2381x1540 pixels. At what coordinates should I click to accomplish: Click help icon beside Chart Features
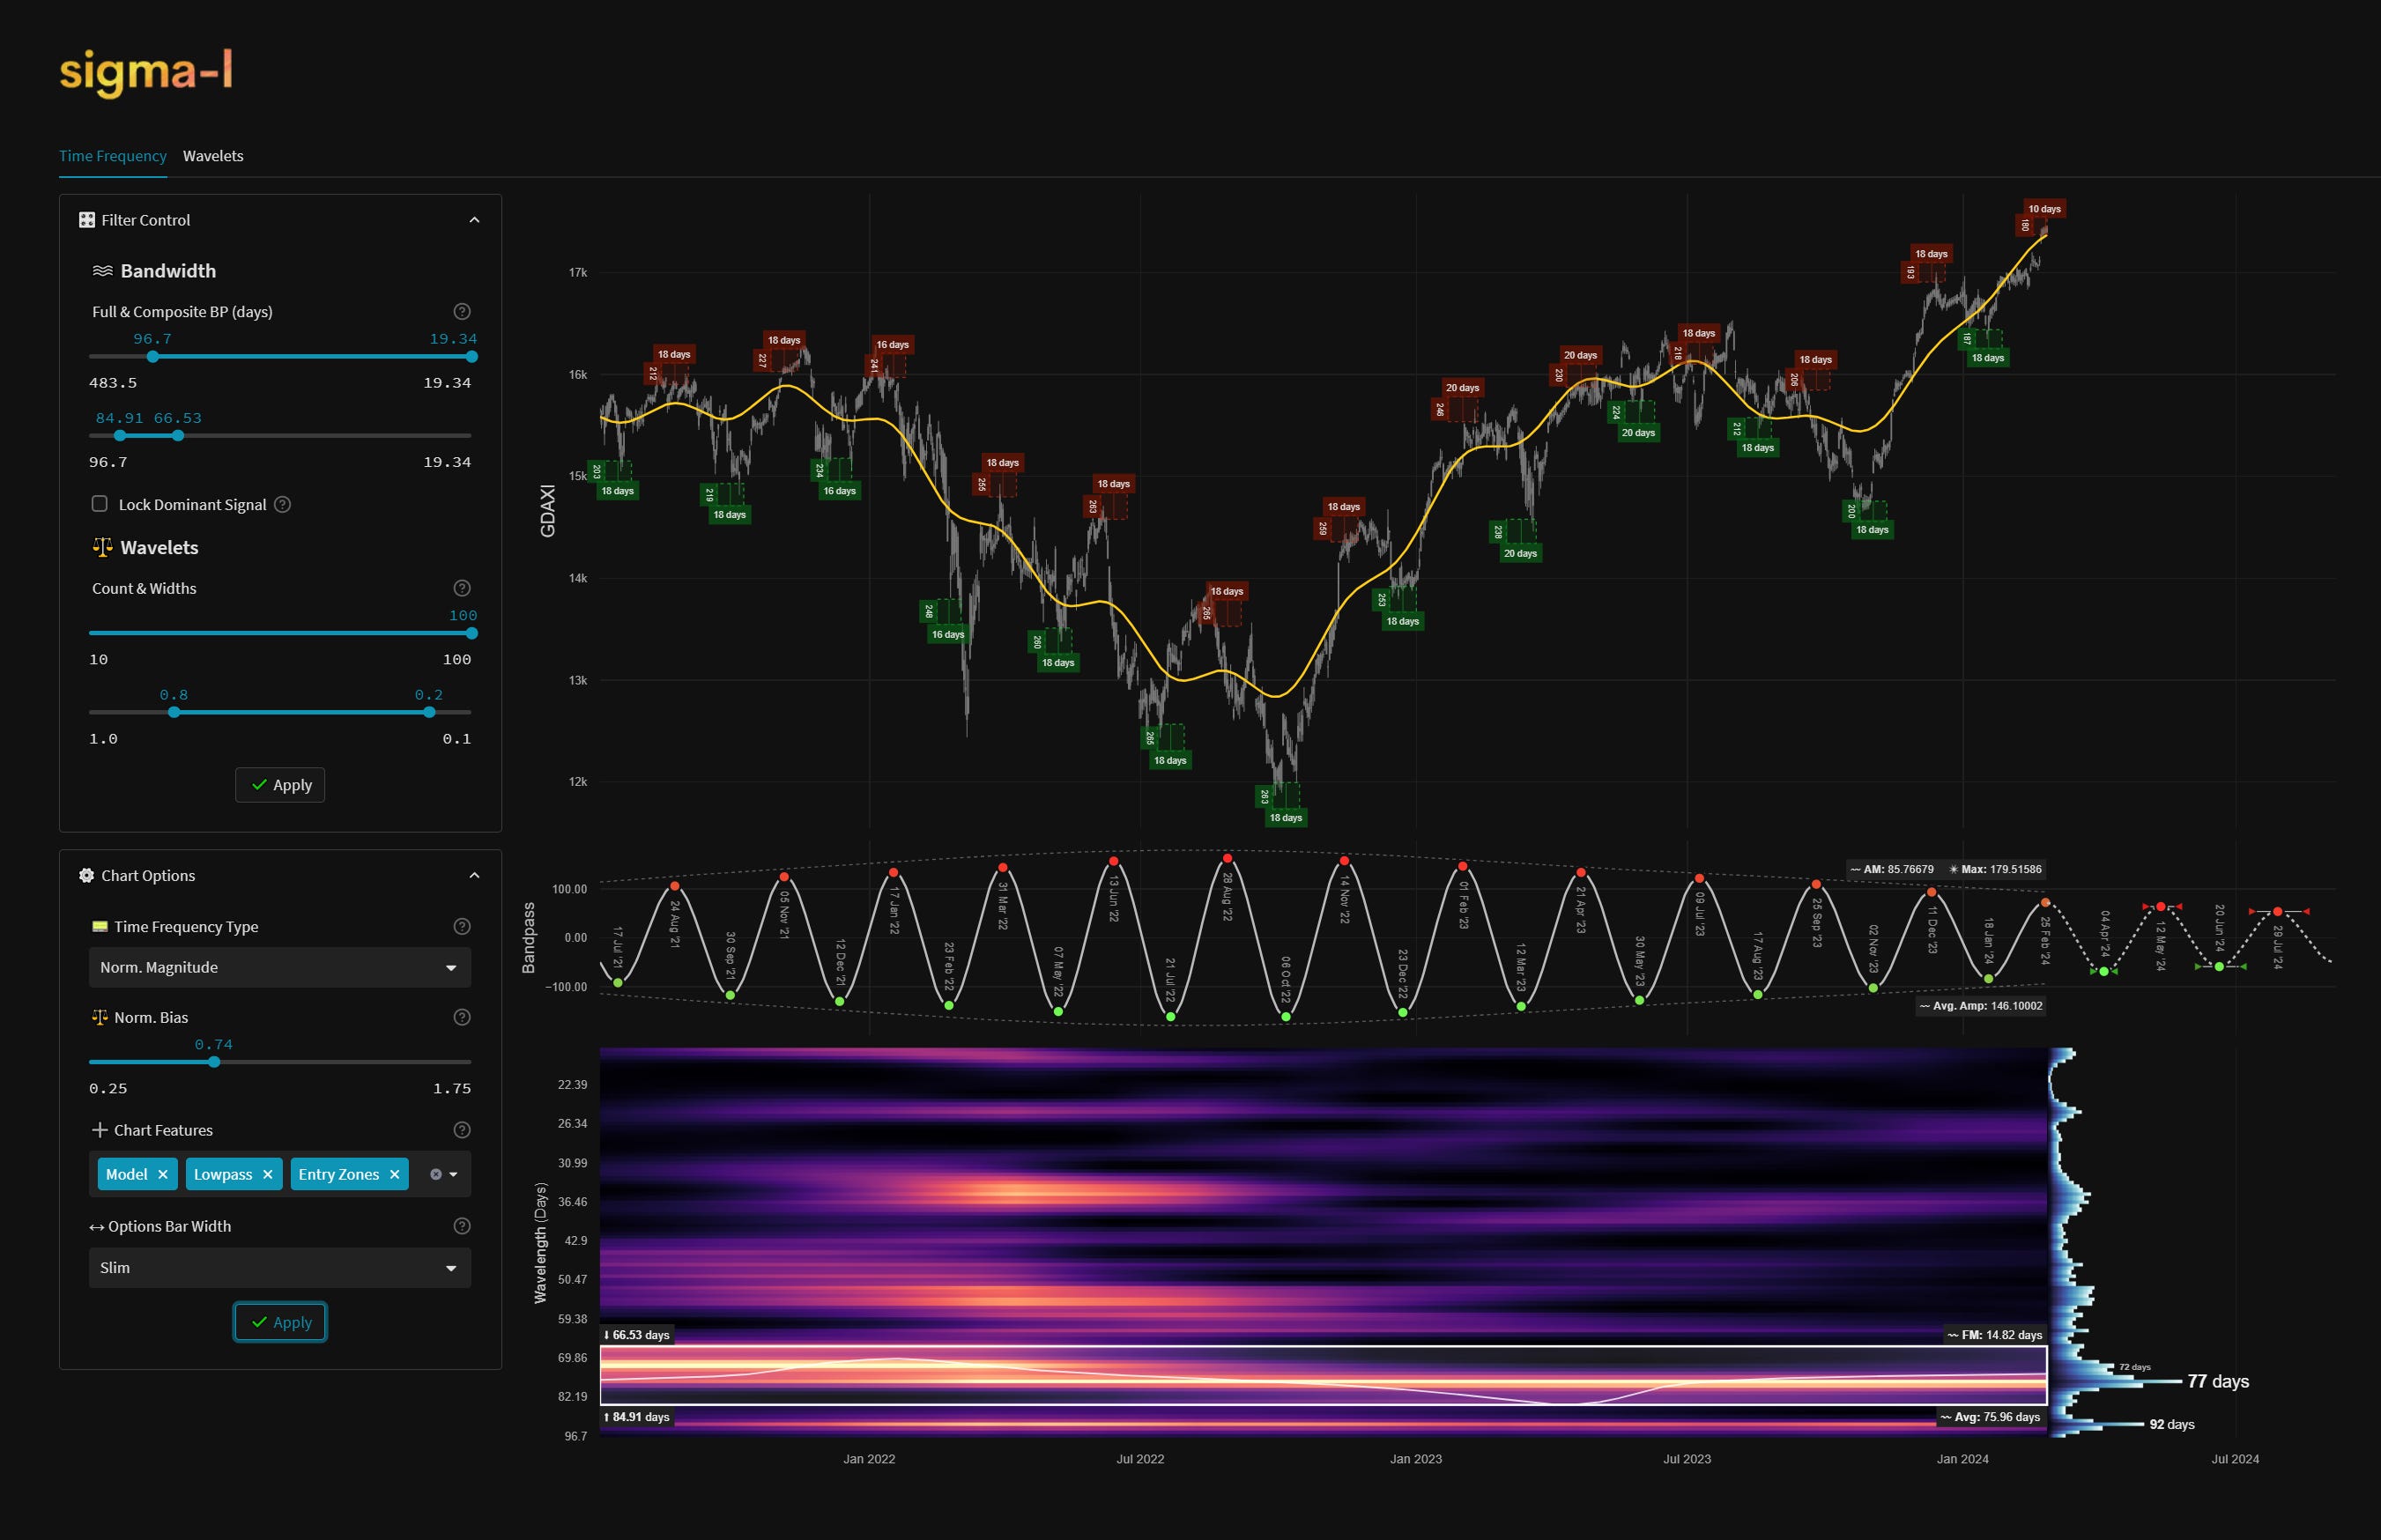462,1131
